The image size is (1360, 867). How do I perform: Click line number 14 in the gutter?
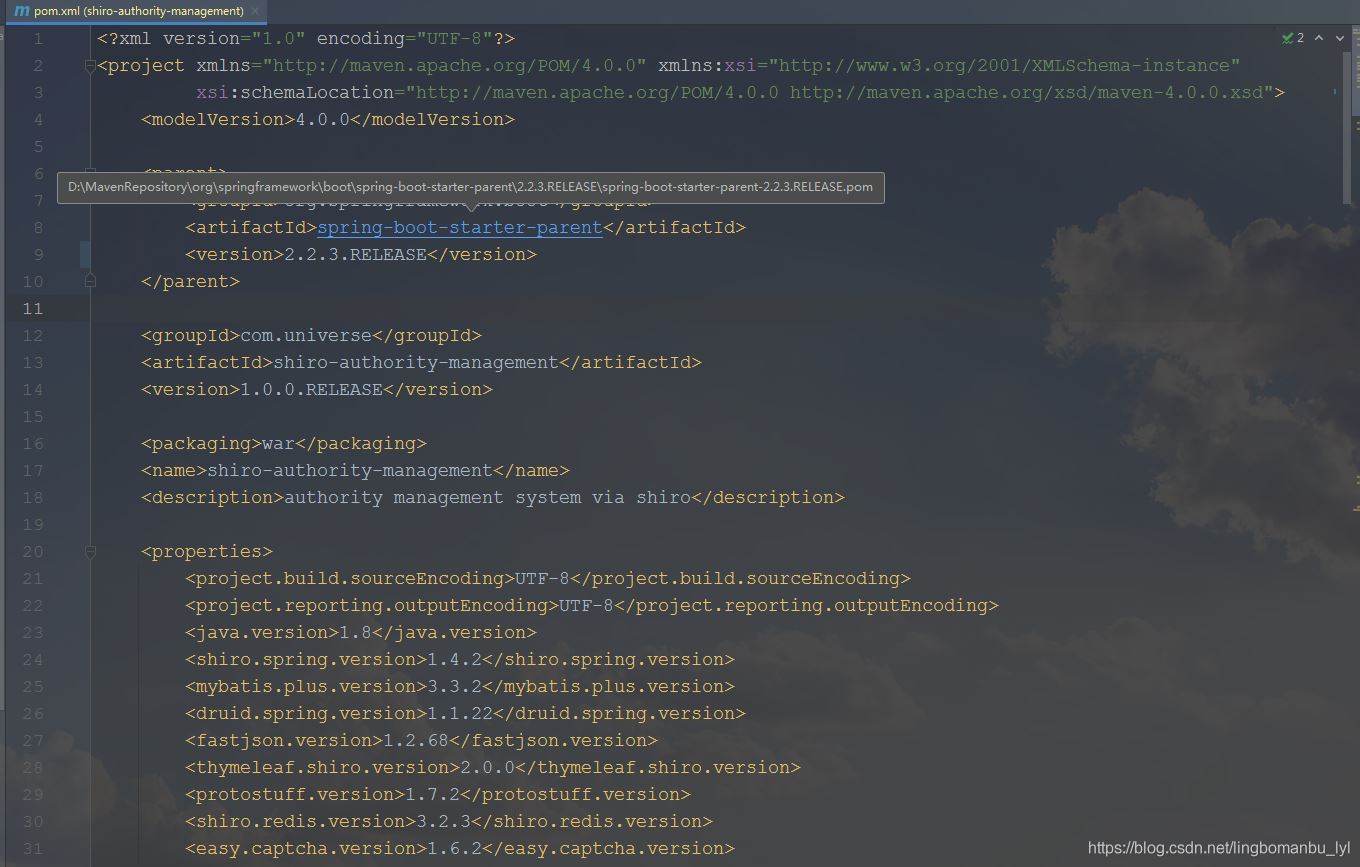click(32, 389)
